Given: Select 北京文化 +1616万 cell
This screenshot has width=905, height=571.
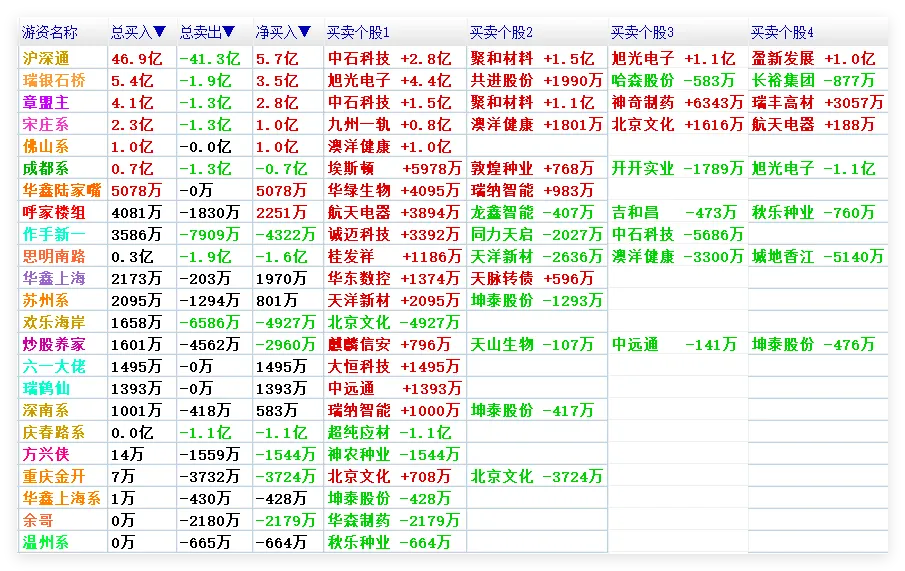Looking at the screenshot, I should (x=678, y=124).
